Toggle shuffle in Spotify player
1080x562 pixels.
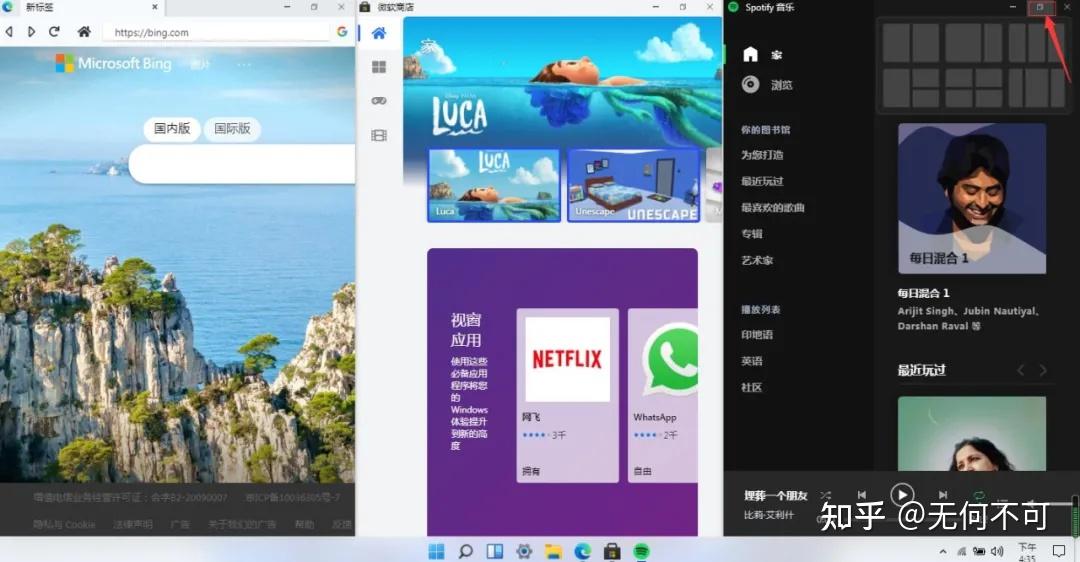coord(826,495)
